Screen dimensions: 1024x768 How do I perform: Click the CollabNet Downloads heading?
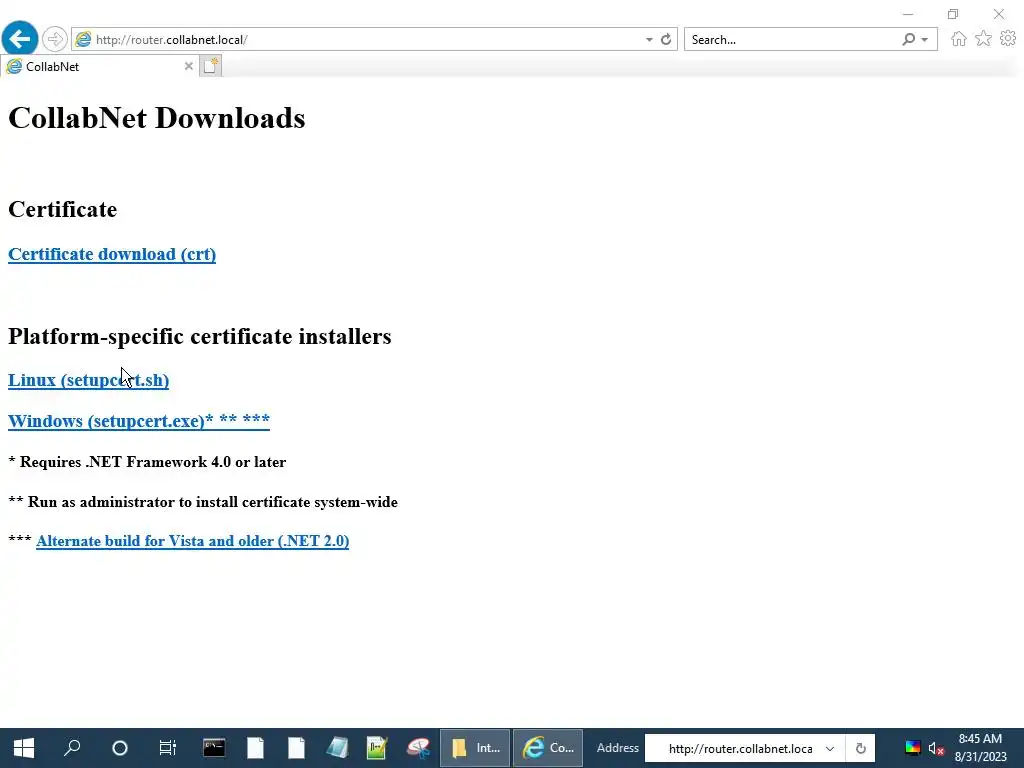(x=157, y=118)
